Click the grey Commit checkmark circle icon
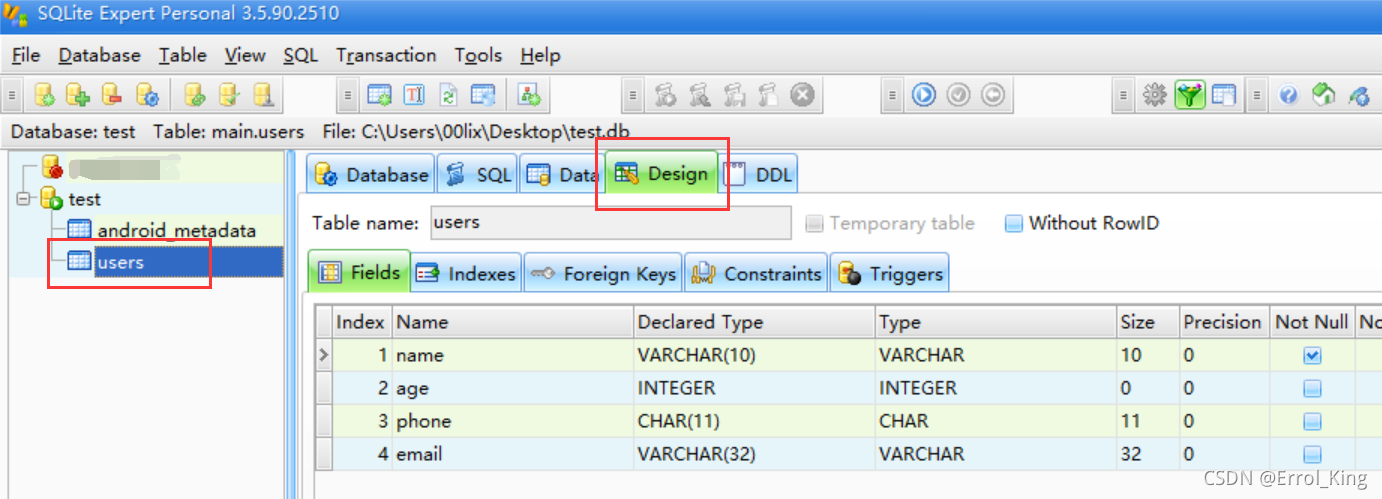 tap(958, 95)
